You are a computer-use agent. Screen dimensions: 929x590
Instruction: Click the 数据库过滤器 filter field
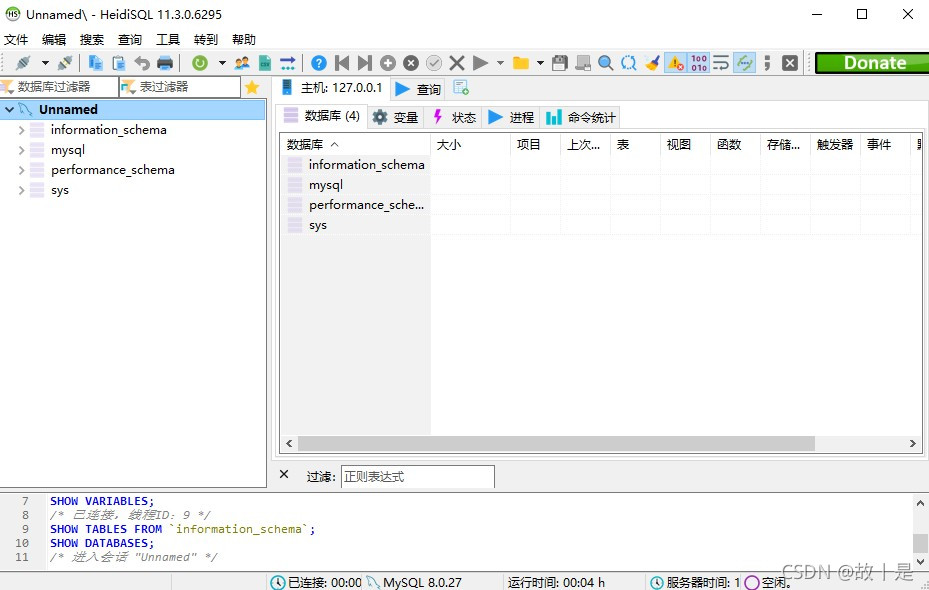pyautogui.click(x=59, y=87)
